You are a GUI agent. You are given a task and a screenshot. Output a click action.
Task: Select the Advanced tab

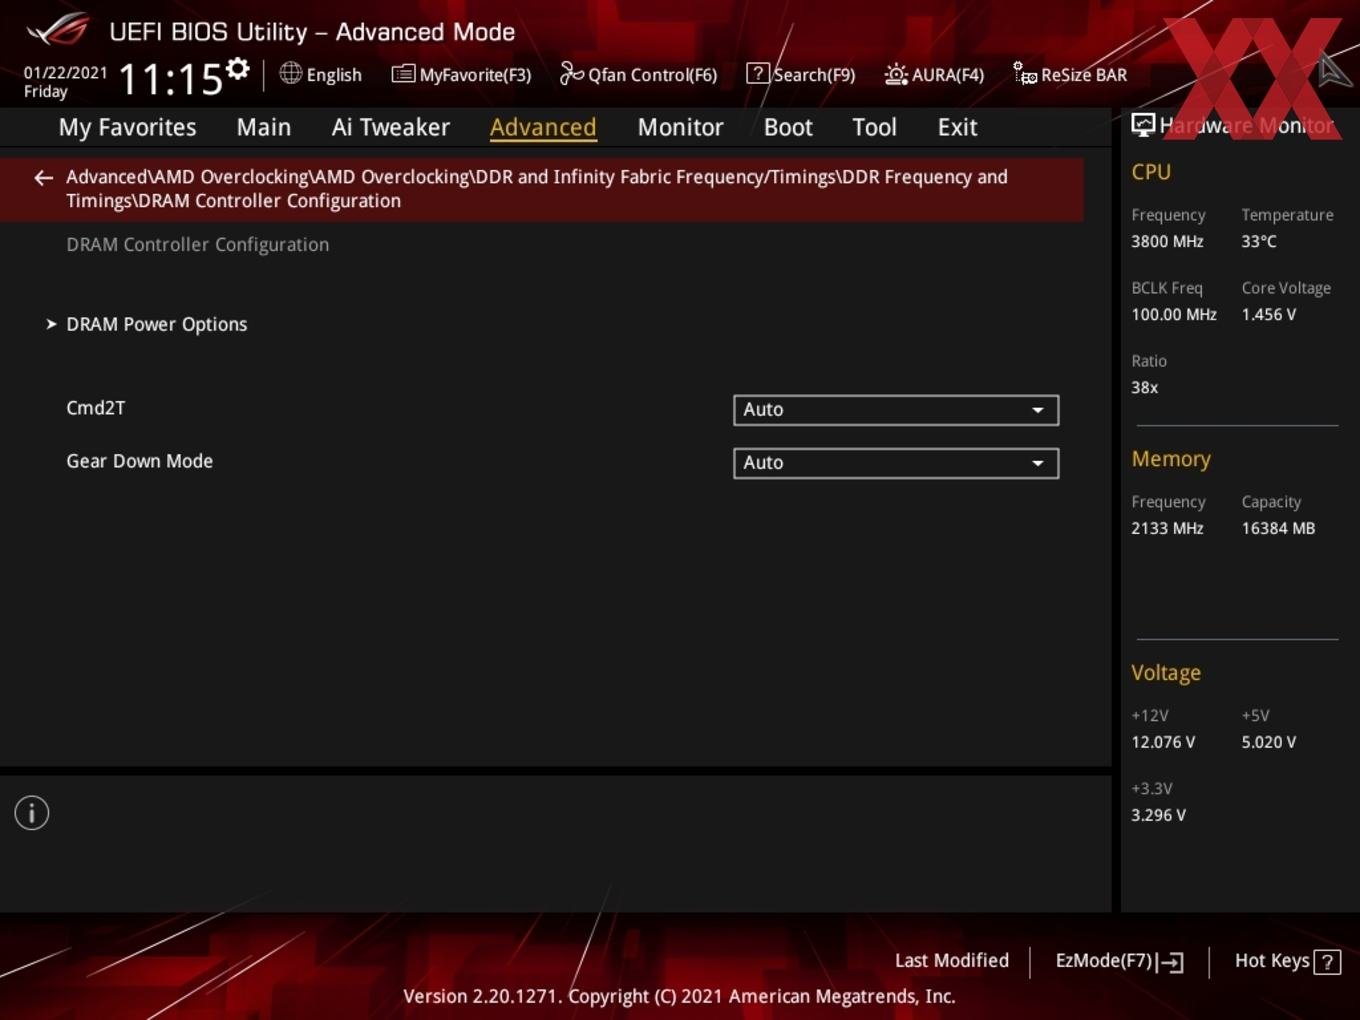(543, 127)
